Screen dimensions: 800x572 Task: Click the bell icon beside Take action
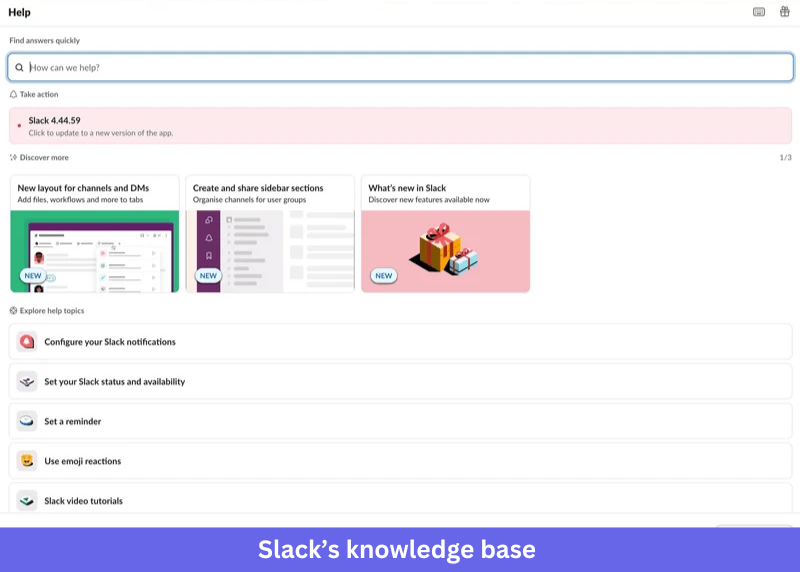tap(13, 94)
